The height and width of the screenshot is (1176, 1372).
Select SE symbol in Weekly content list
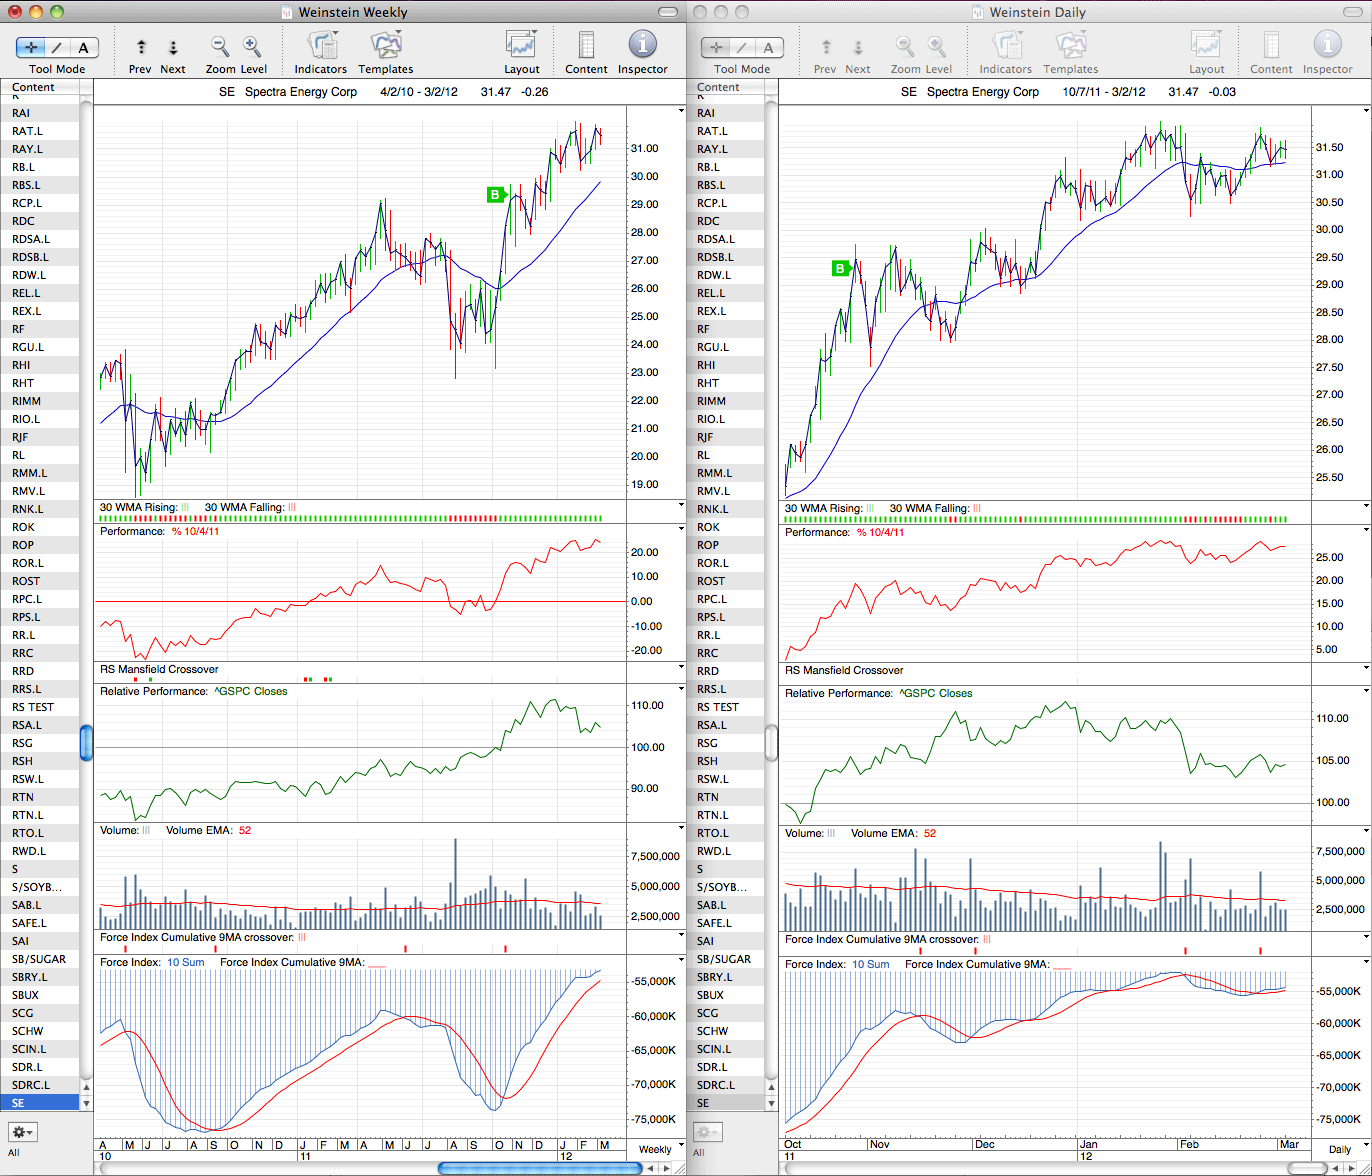point(40,1102)
